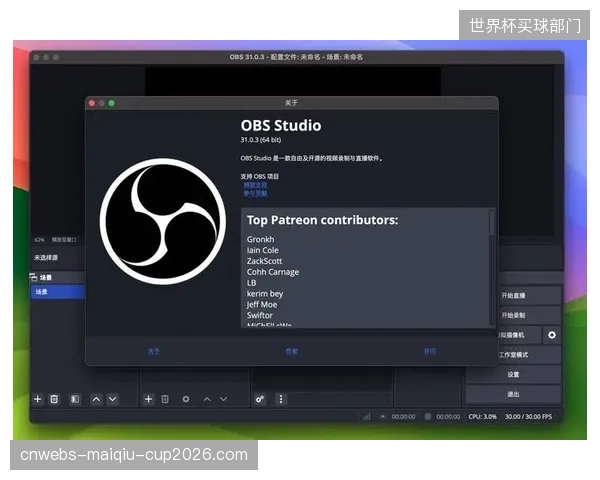
Task: Open source properties gear icon
Action: click(x=186, y=399)
